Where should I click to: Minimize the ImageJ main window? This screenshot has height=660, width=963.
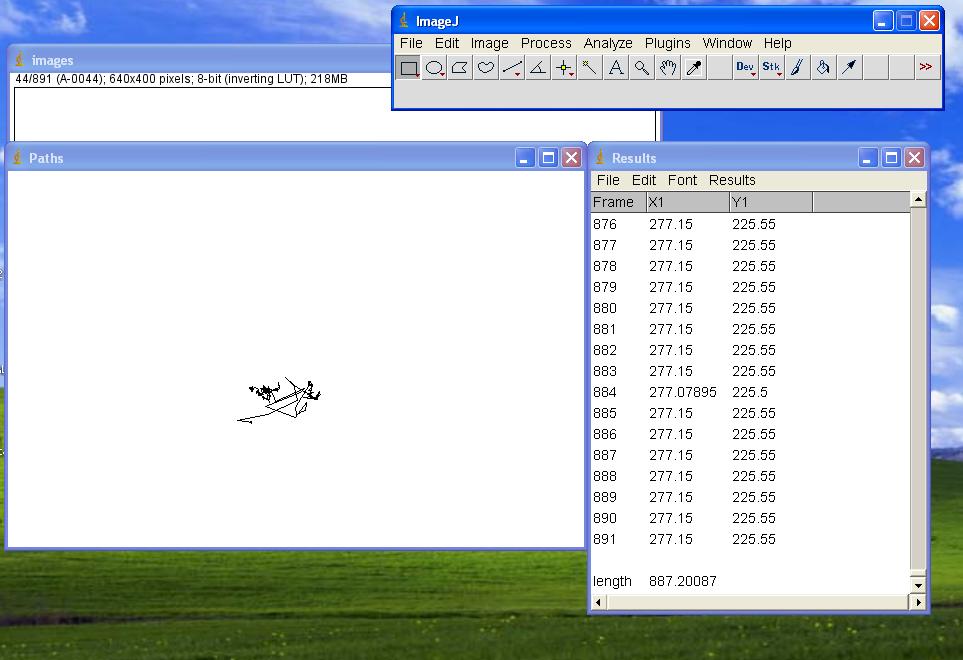coord(883,21)
